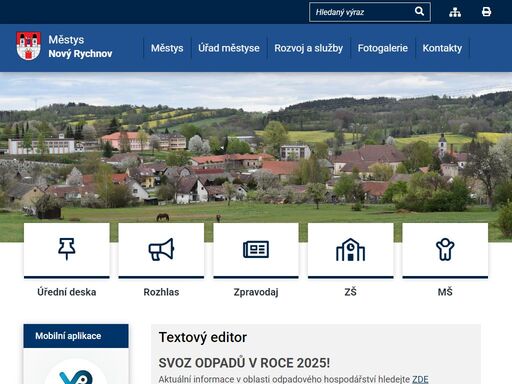The width and height of the screenshot is (512, 384).
Task: Click the printer icon
Action: click(x=486, y=12)
